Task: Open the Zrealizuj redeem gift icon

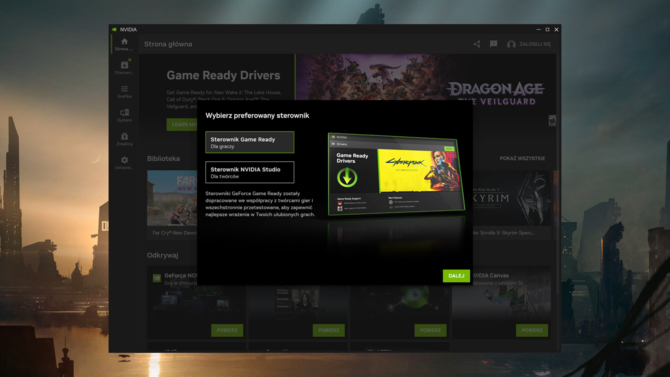Action: pyautogui.click(x=124, y=136)
